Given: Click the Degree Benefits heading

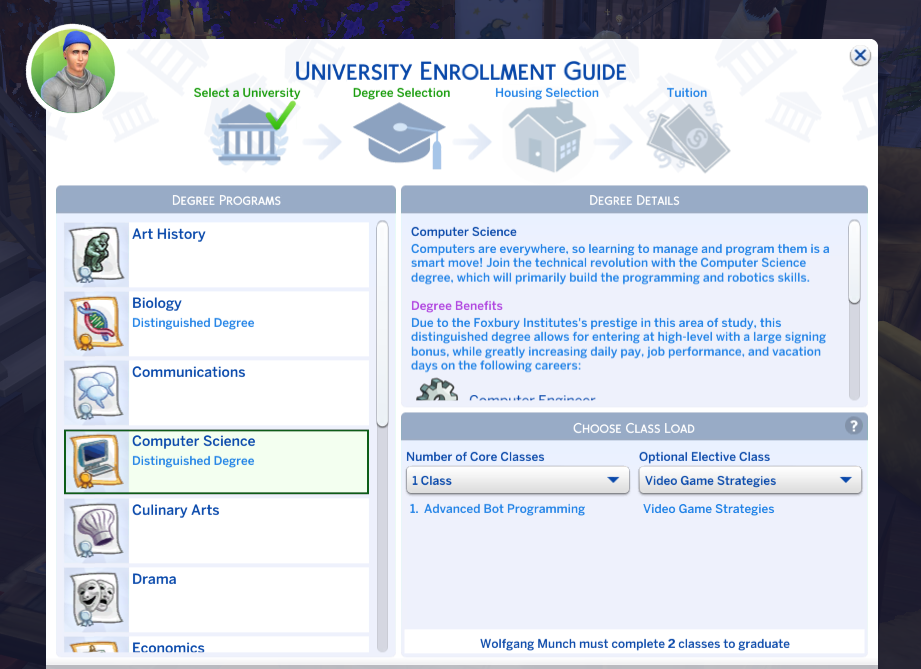Looking at the screenshot, I should 456,305.
